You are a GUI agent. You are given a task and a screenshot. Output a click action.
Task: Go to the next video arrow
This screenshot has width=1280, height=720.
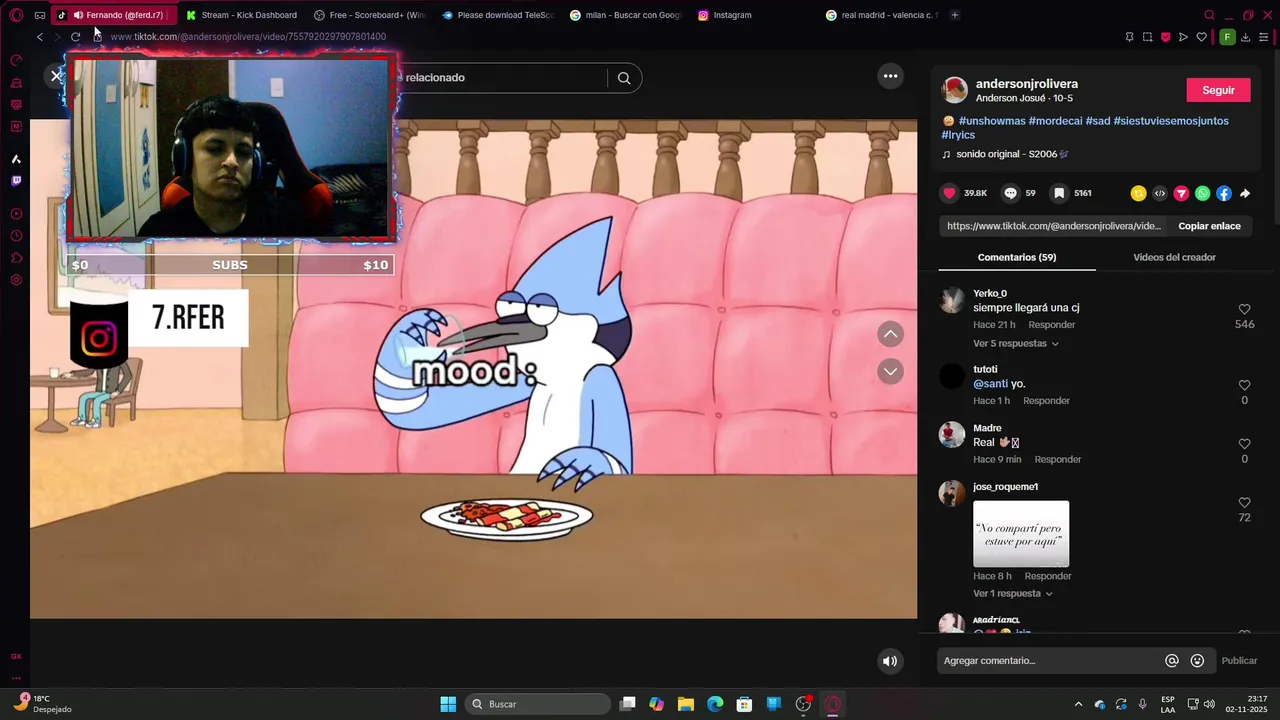click(x=890, y=371)
